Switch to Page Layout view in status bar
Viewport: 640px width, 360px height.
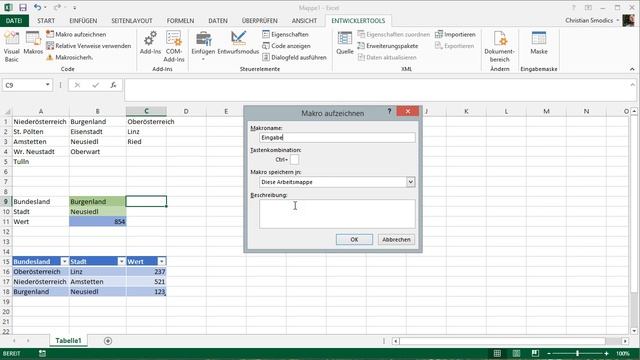(x=516, y=353)
